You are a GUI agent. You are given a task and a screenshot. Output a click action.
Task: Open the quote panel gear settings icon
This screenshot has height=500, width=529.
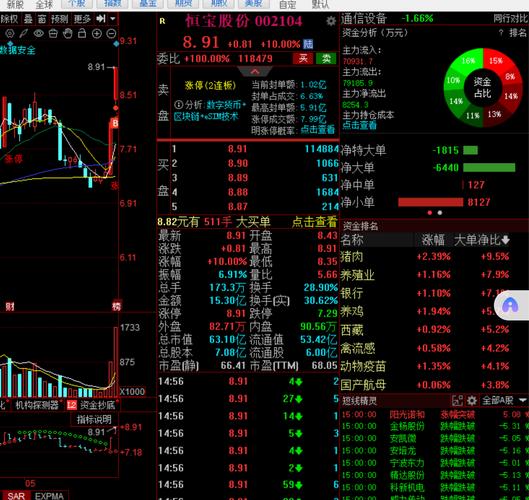(331, 21)
